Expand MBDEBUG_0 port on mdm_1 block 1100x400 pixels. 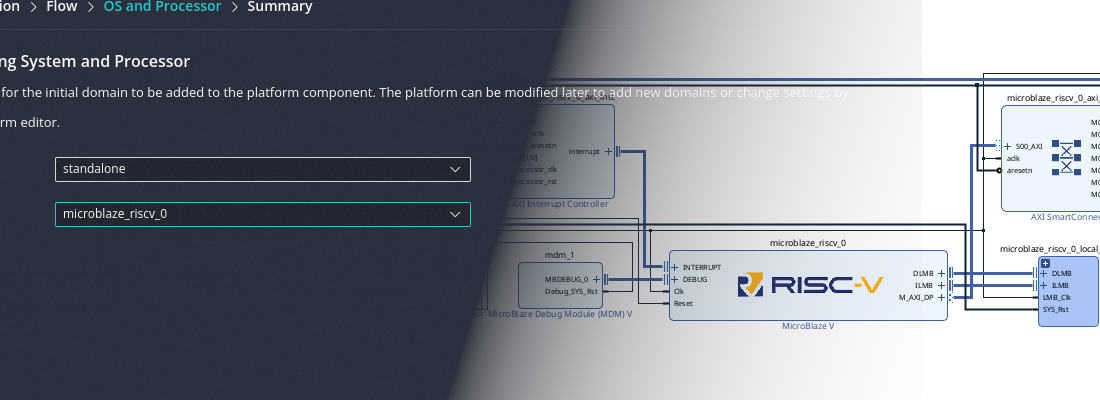pos(596,279)
